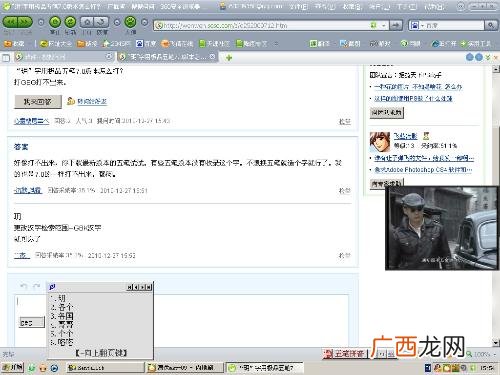Open the 收藏 menu in title bar
500x375 pixels.
(352, 6)
